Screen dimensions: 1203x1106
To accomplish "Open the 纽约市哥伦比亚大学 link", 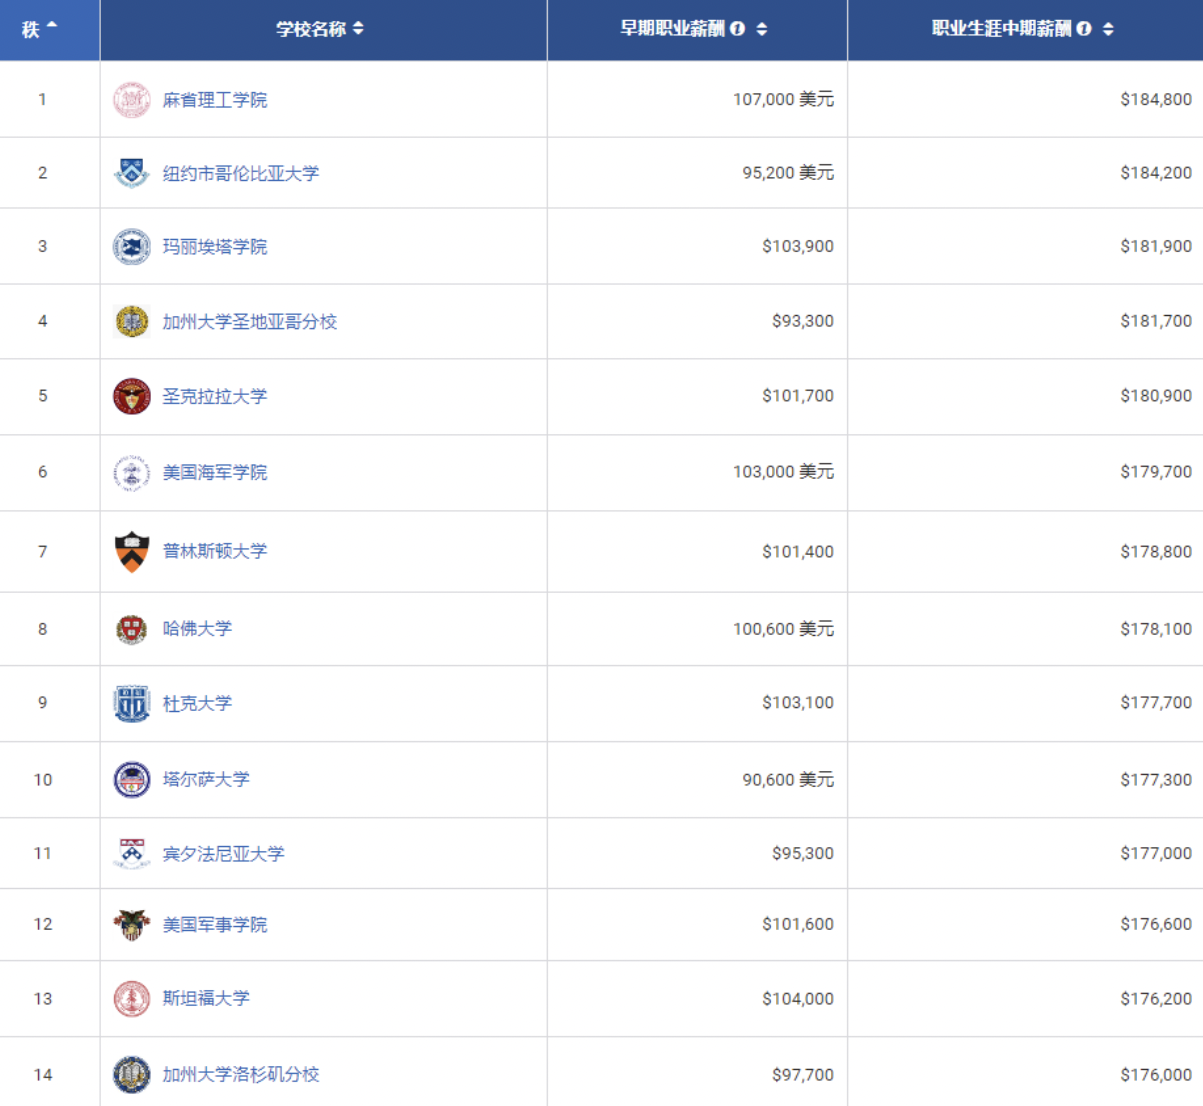I will [x=241, y=173].
